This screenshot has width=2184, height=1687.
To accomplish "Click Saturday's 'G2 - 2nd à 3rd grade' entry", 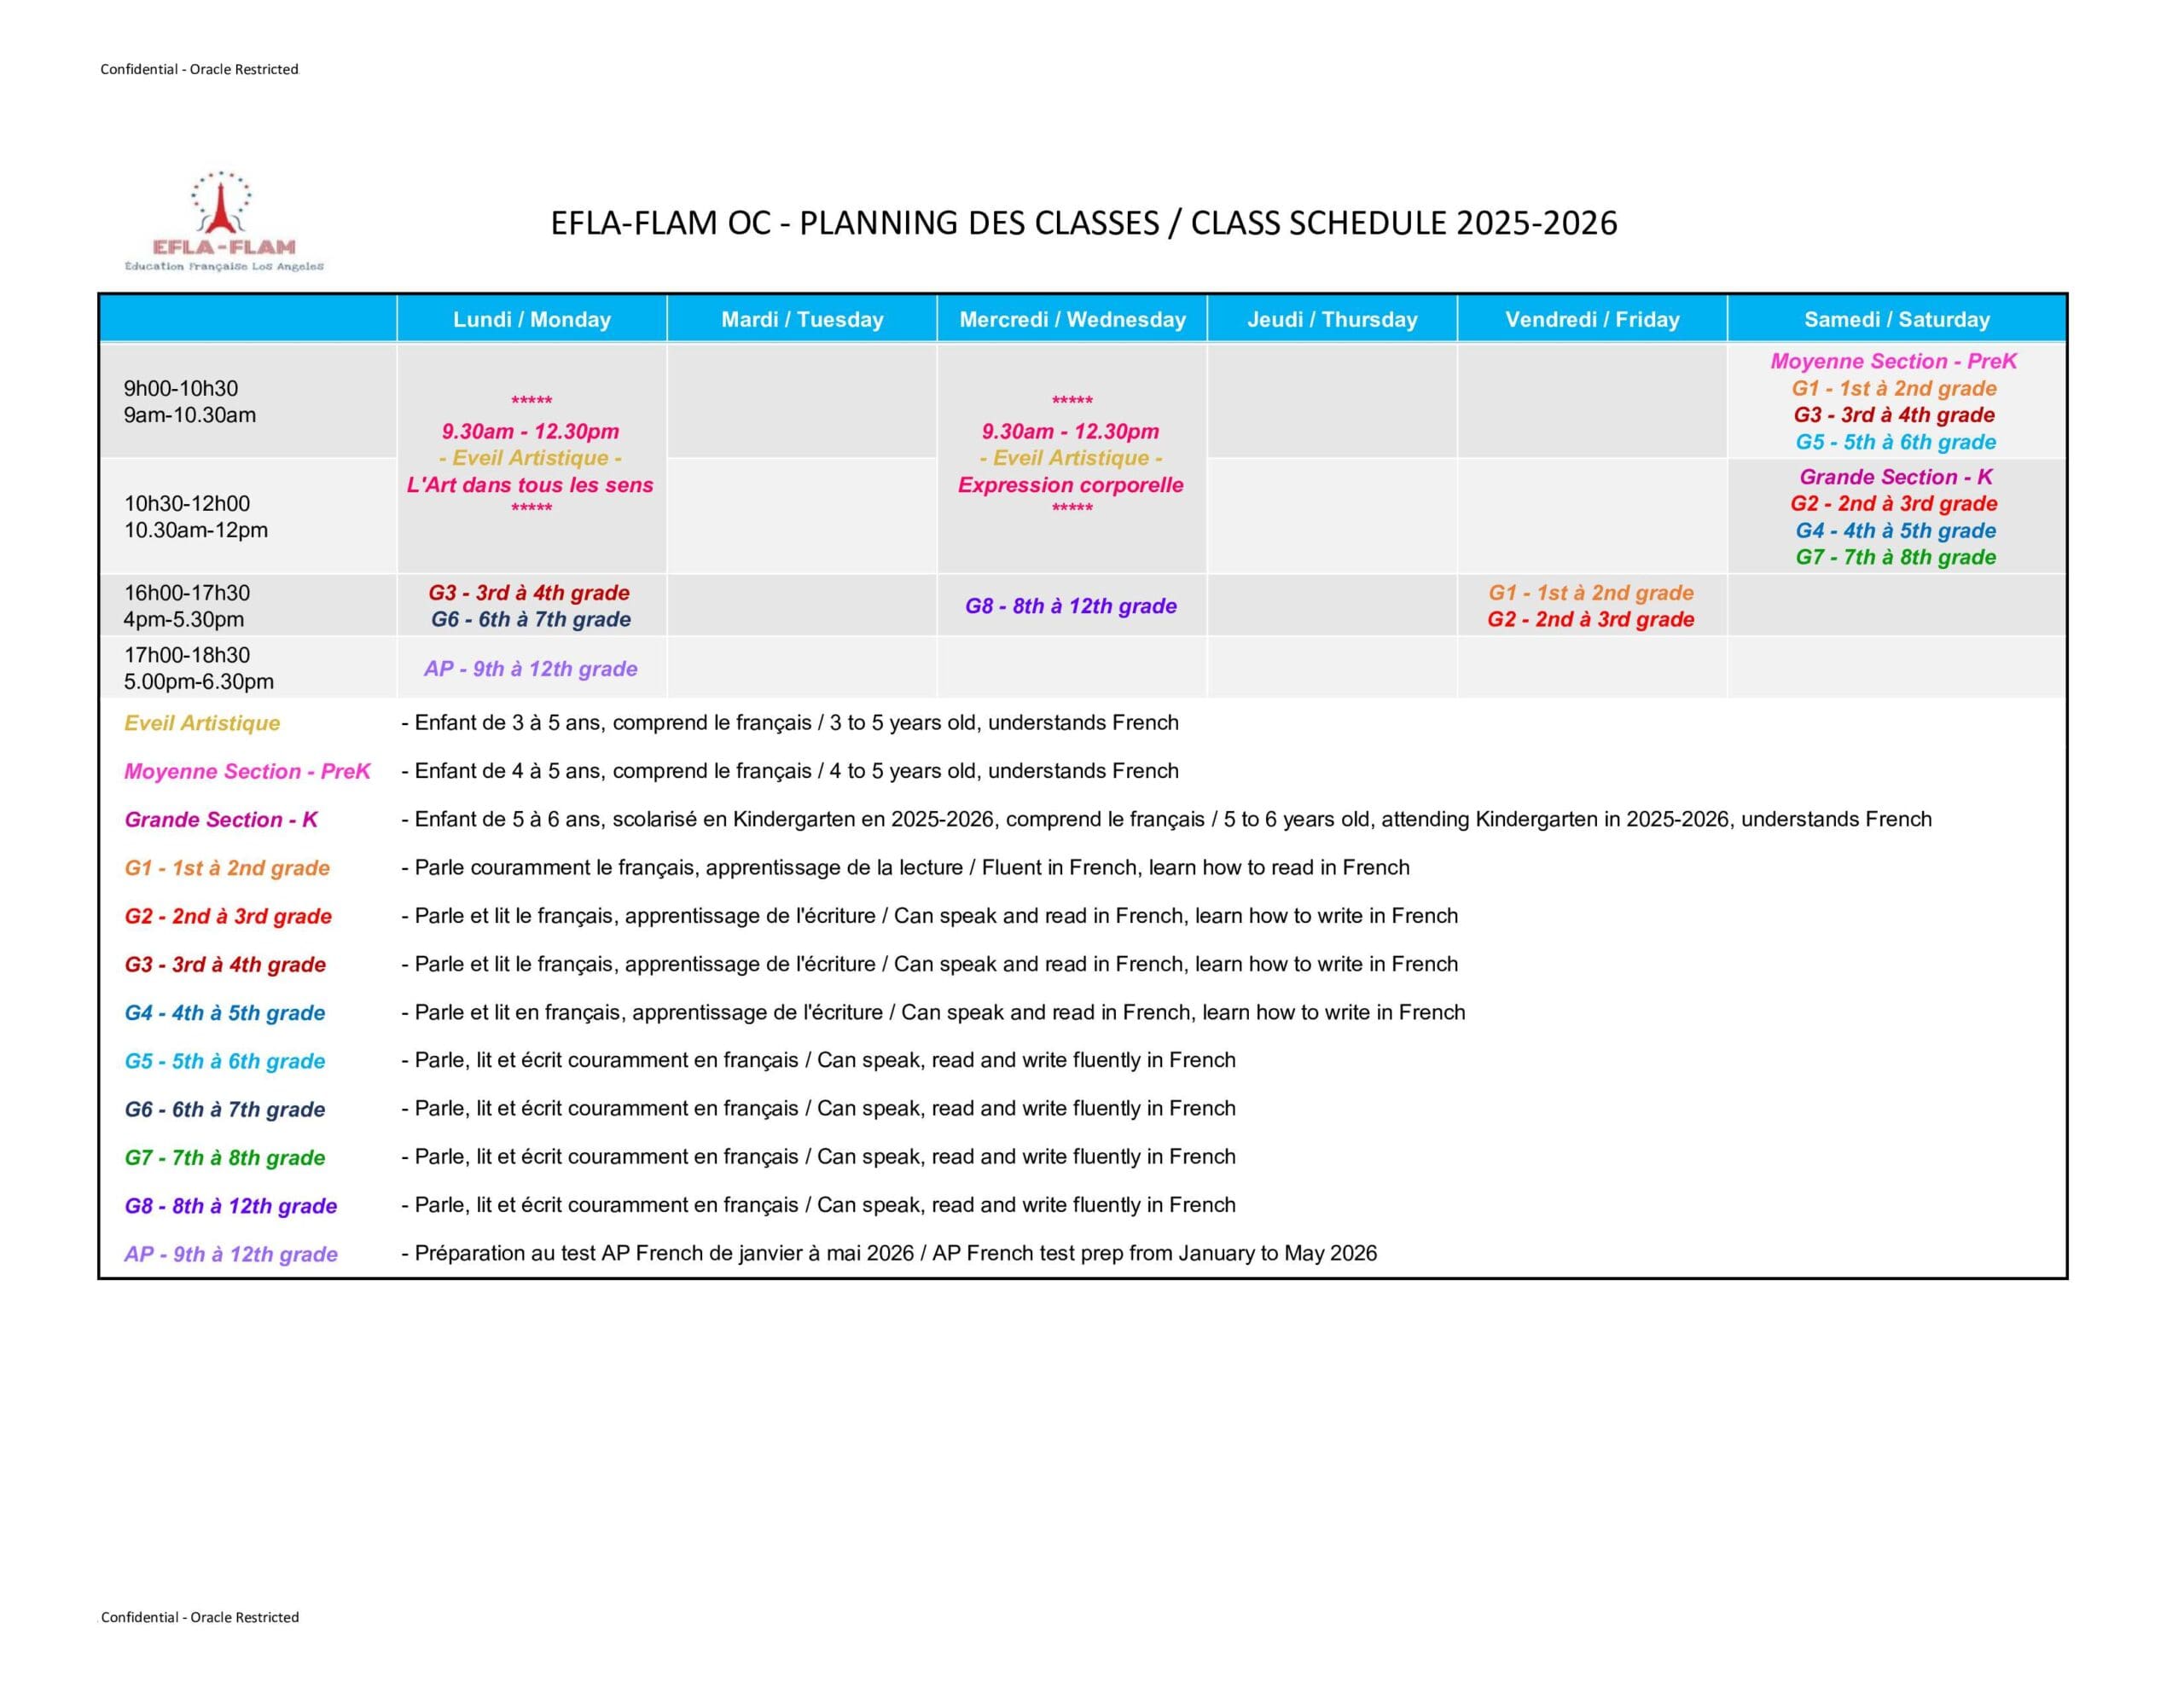I will point(1894,504).
